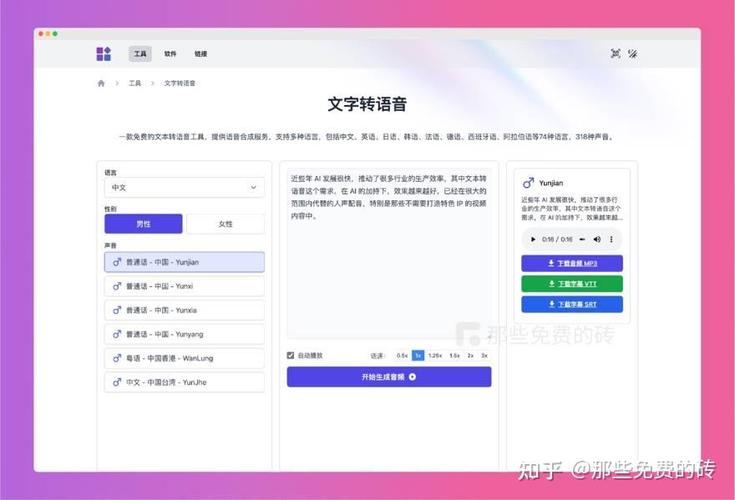
Task: Click the language translate icon in header
Action: [x=615, y=54]
